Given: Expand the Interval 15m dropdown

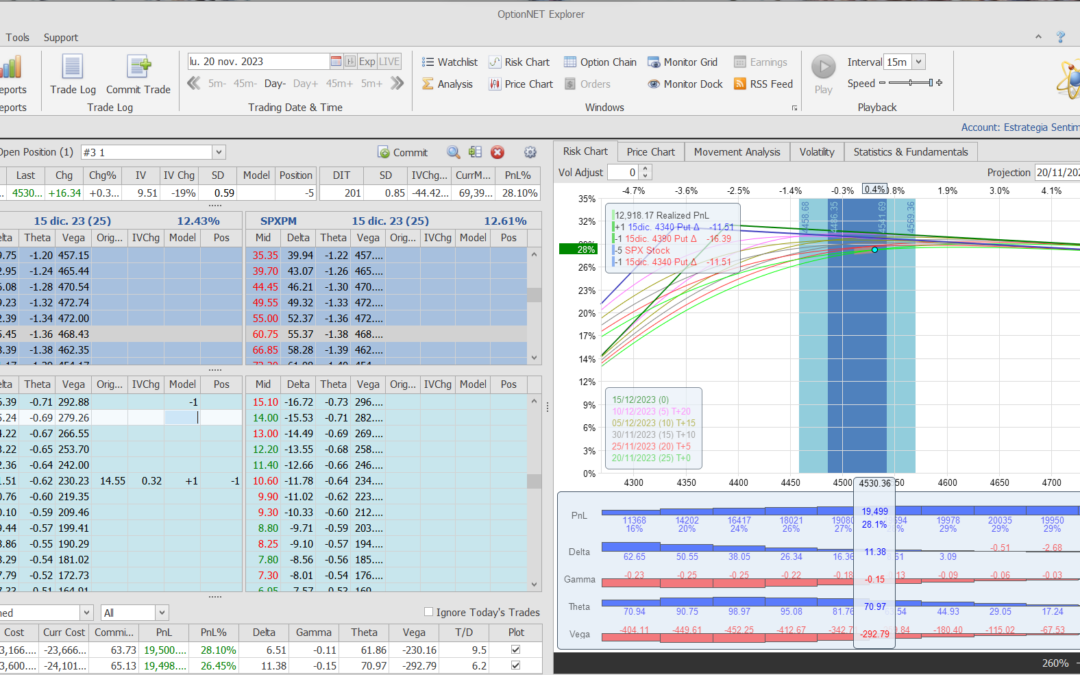Looking at the screenshot, I should [919, 62].
